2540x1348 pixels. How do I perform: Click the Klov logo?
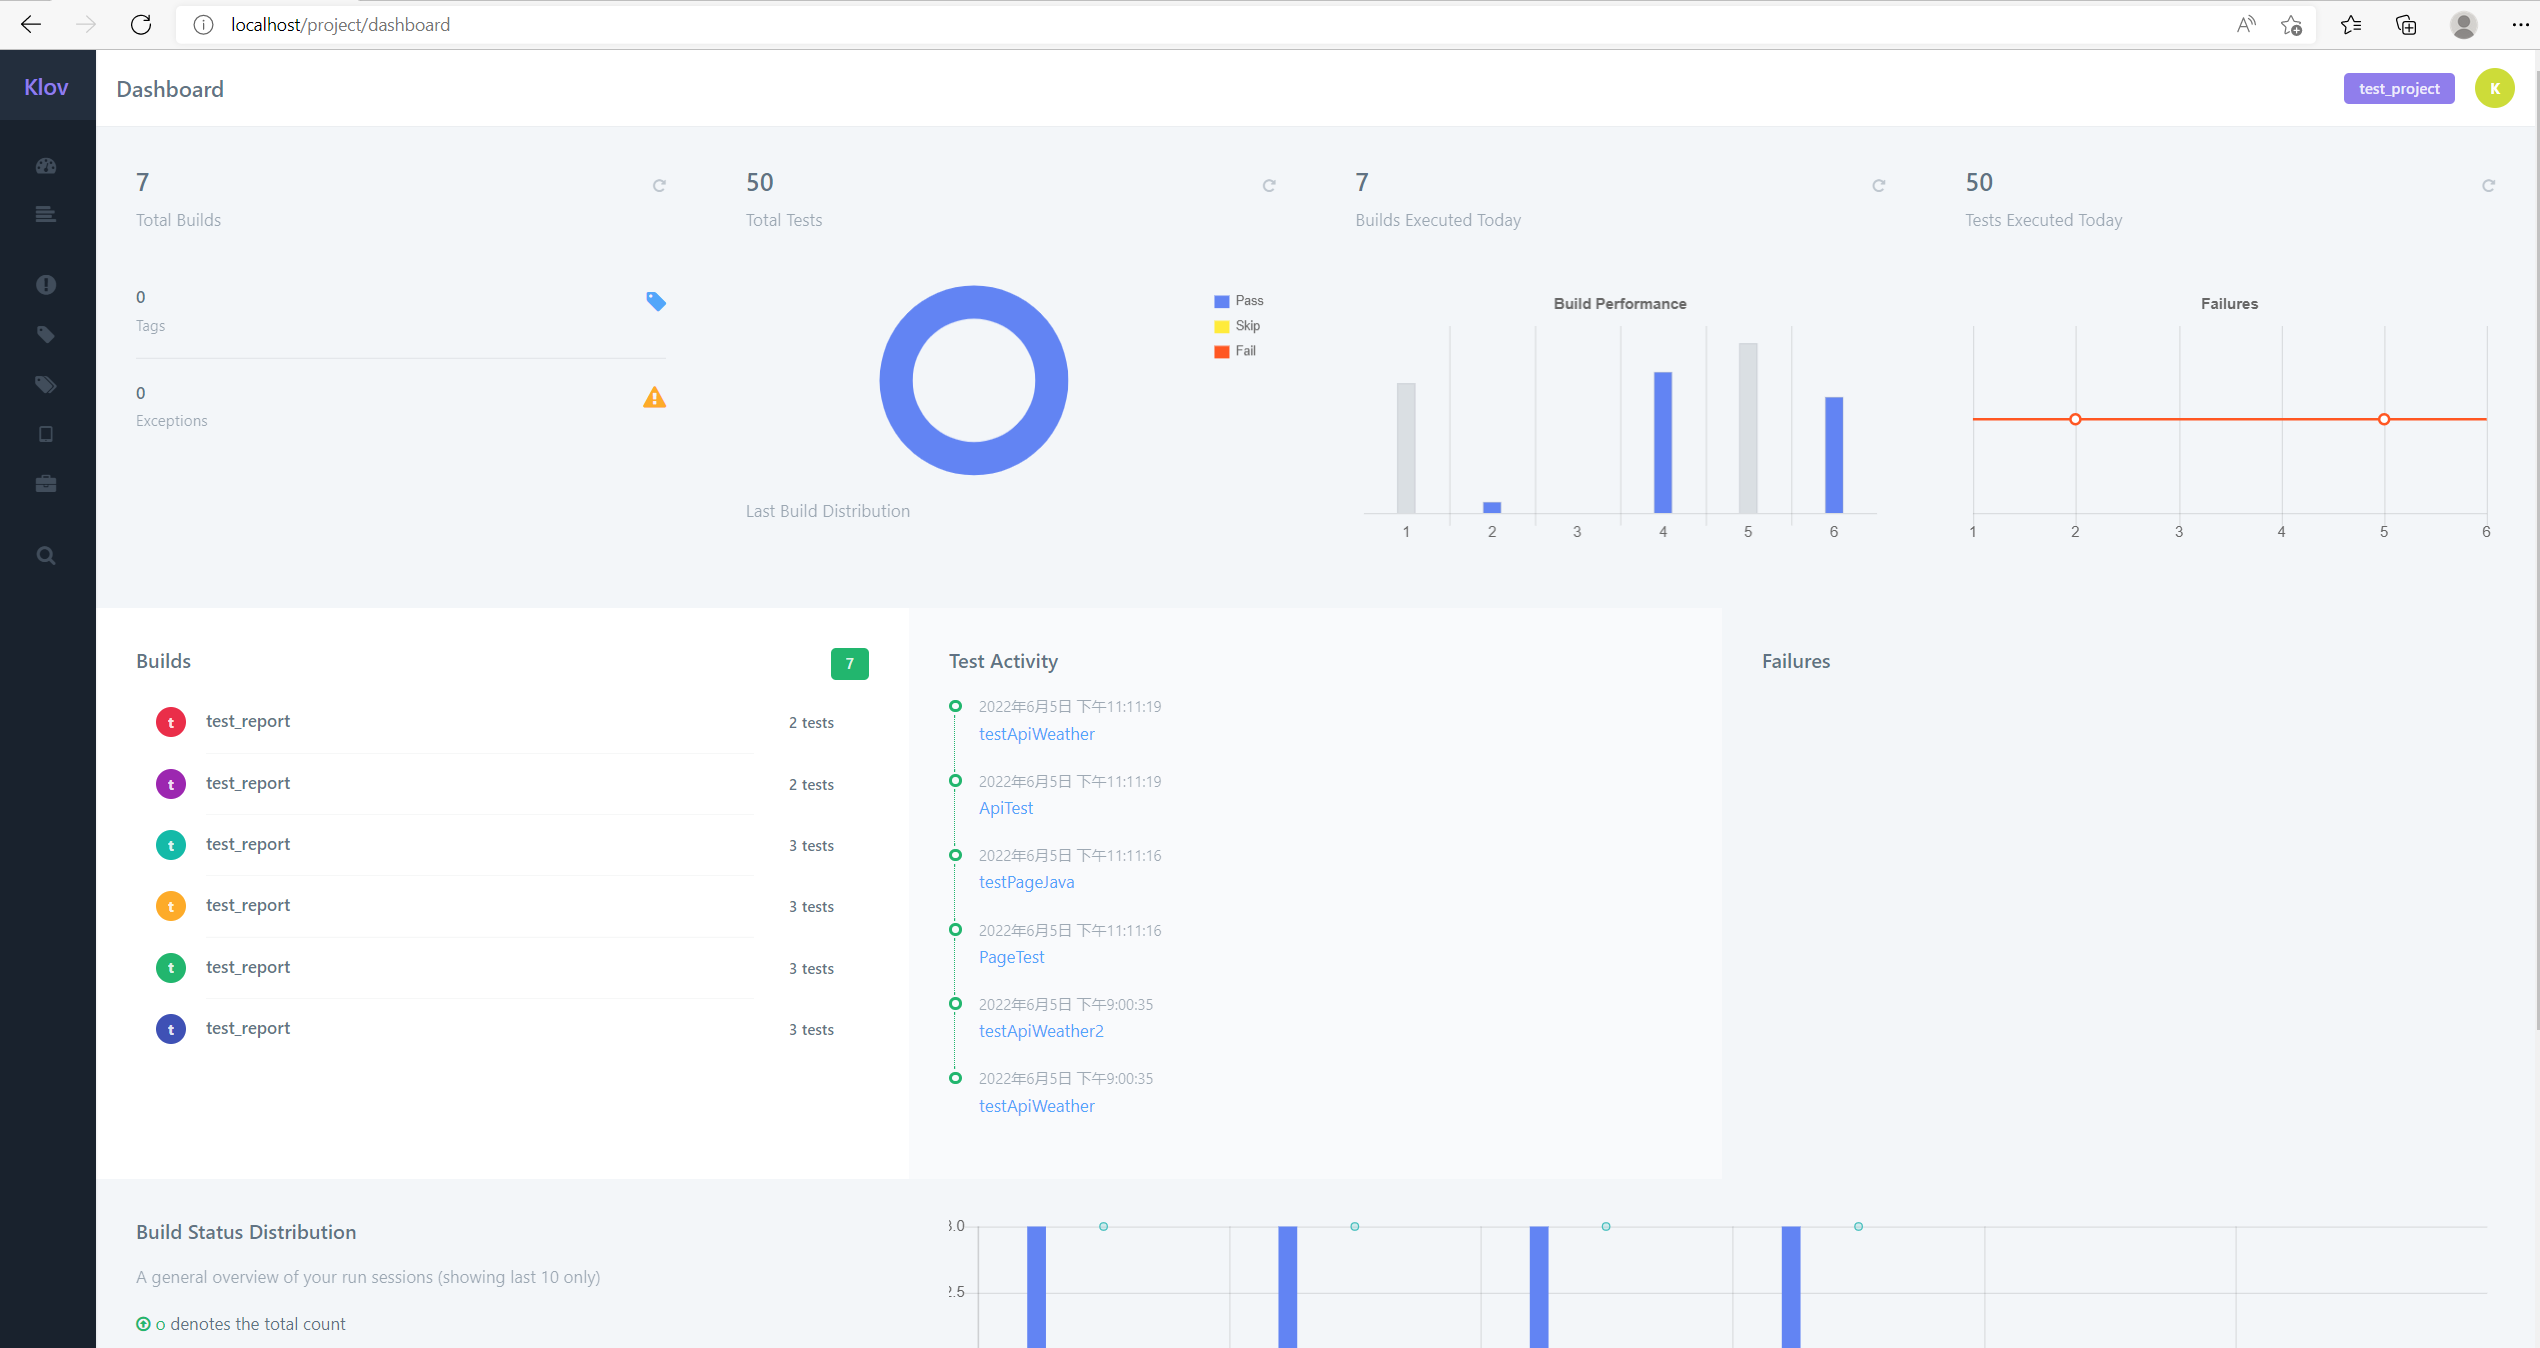click(46, 87)
